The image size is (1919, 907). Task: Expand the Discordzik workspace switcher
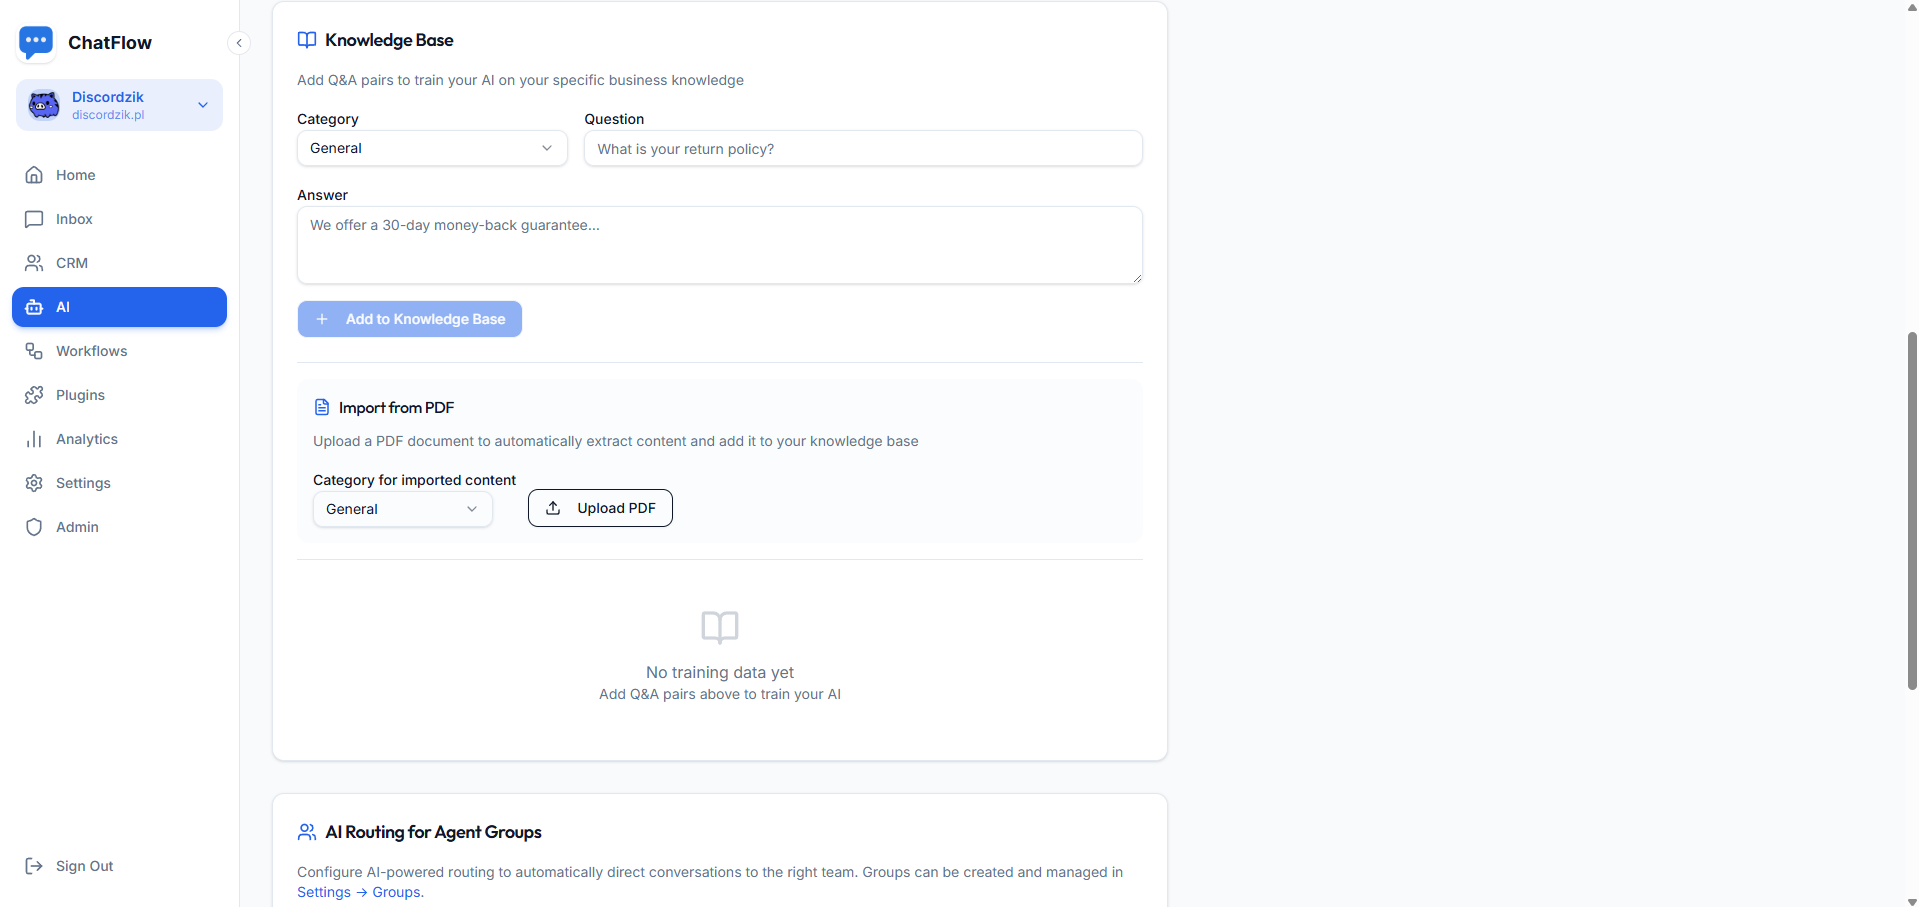pos(203,105)
